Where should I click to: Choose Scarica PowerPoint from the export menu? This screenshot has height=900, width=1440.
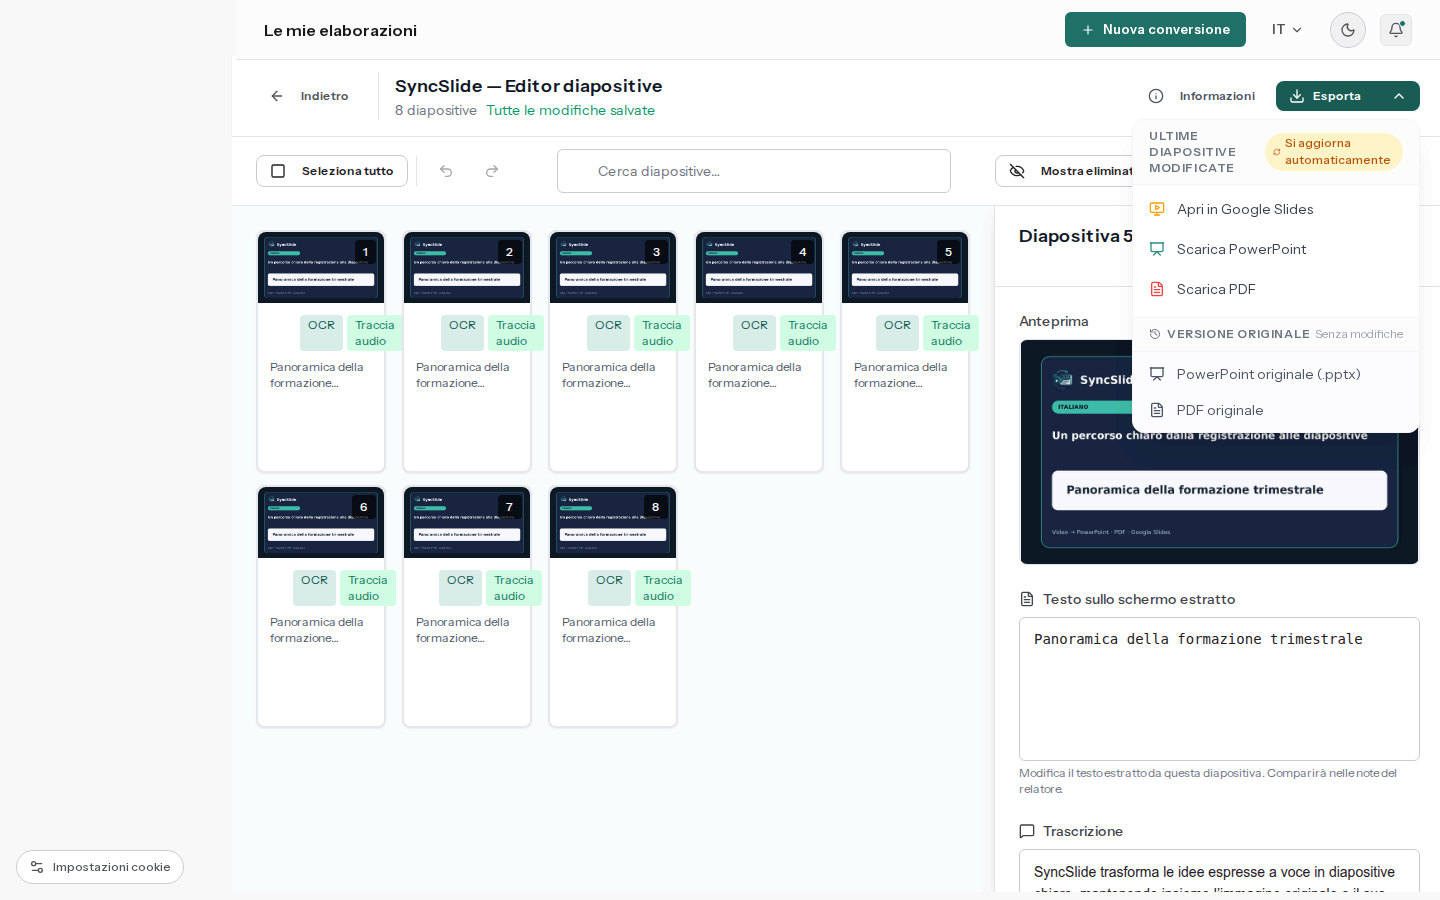coord(1276,249)
